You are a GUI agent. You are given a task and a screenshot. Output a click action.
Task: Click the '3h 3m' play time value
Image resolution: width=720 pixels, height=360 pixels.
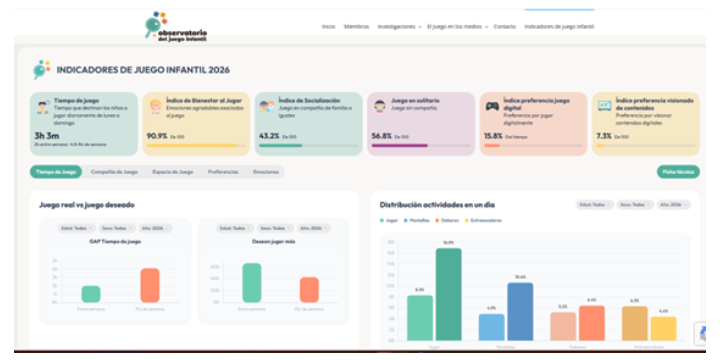(x=47, y=136)
